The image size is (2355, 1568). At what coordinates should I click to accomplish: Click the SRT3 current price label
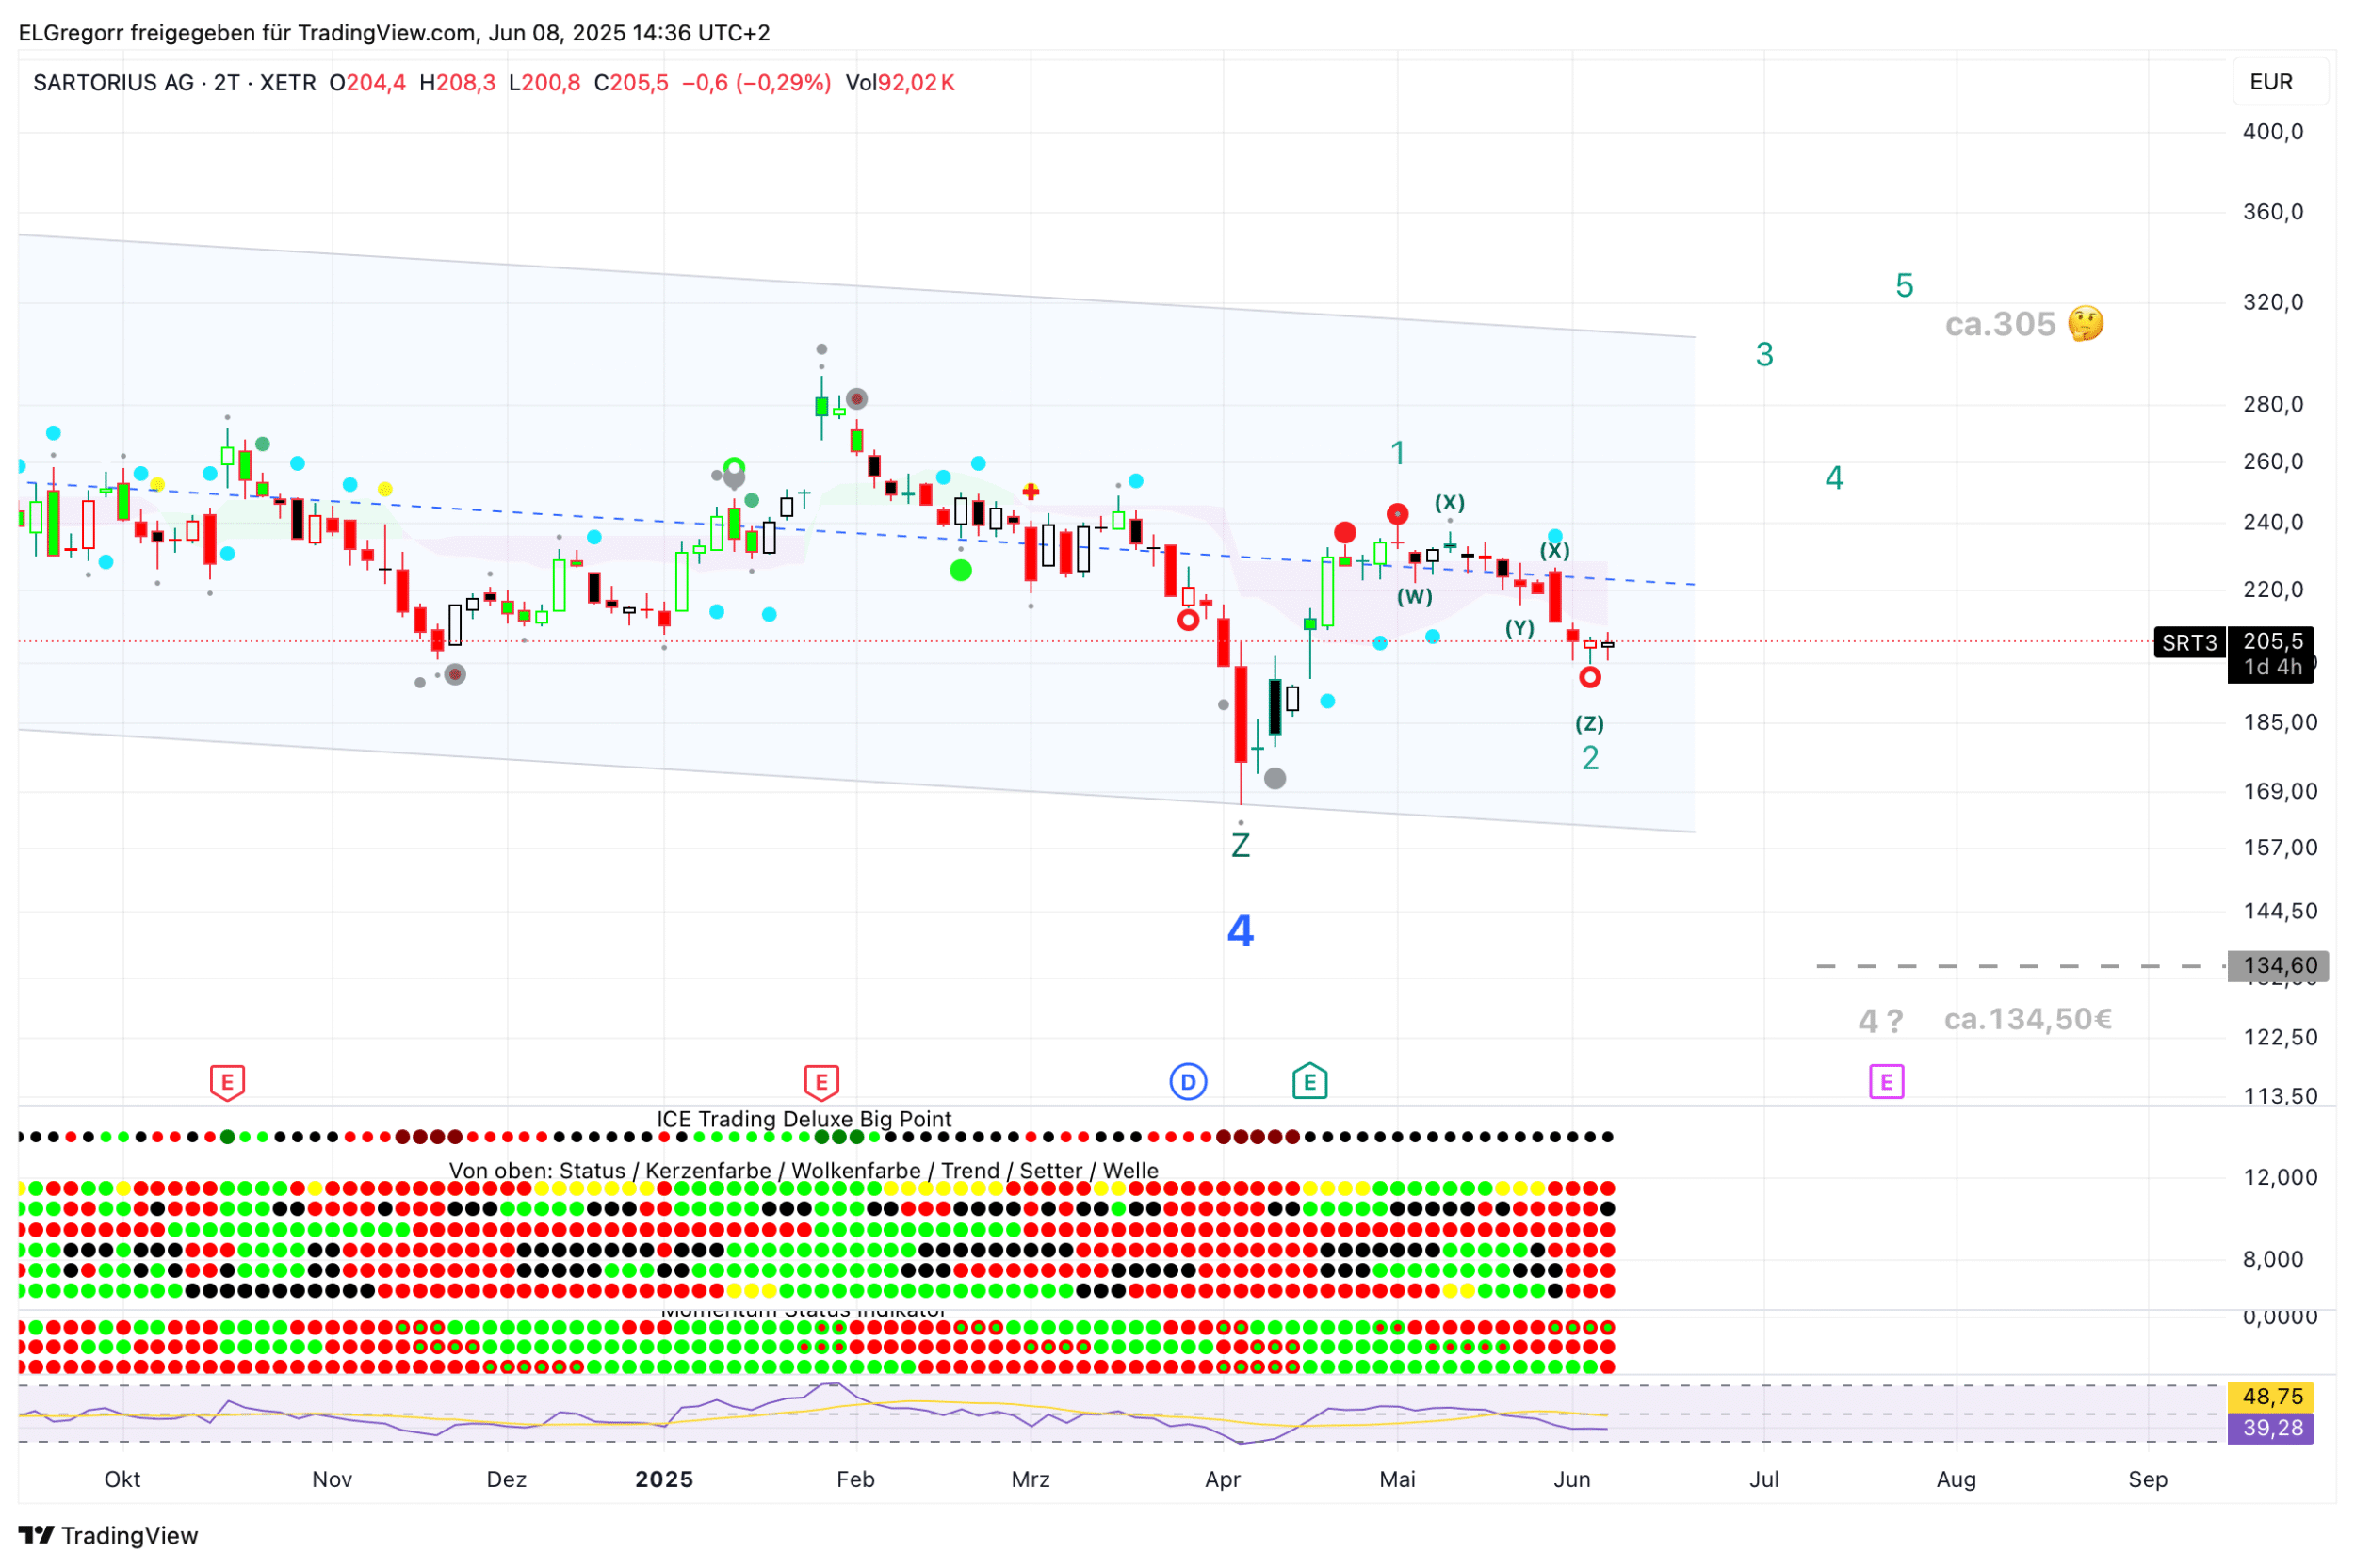[x=2189, y=643]
